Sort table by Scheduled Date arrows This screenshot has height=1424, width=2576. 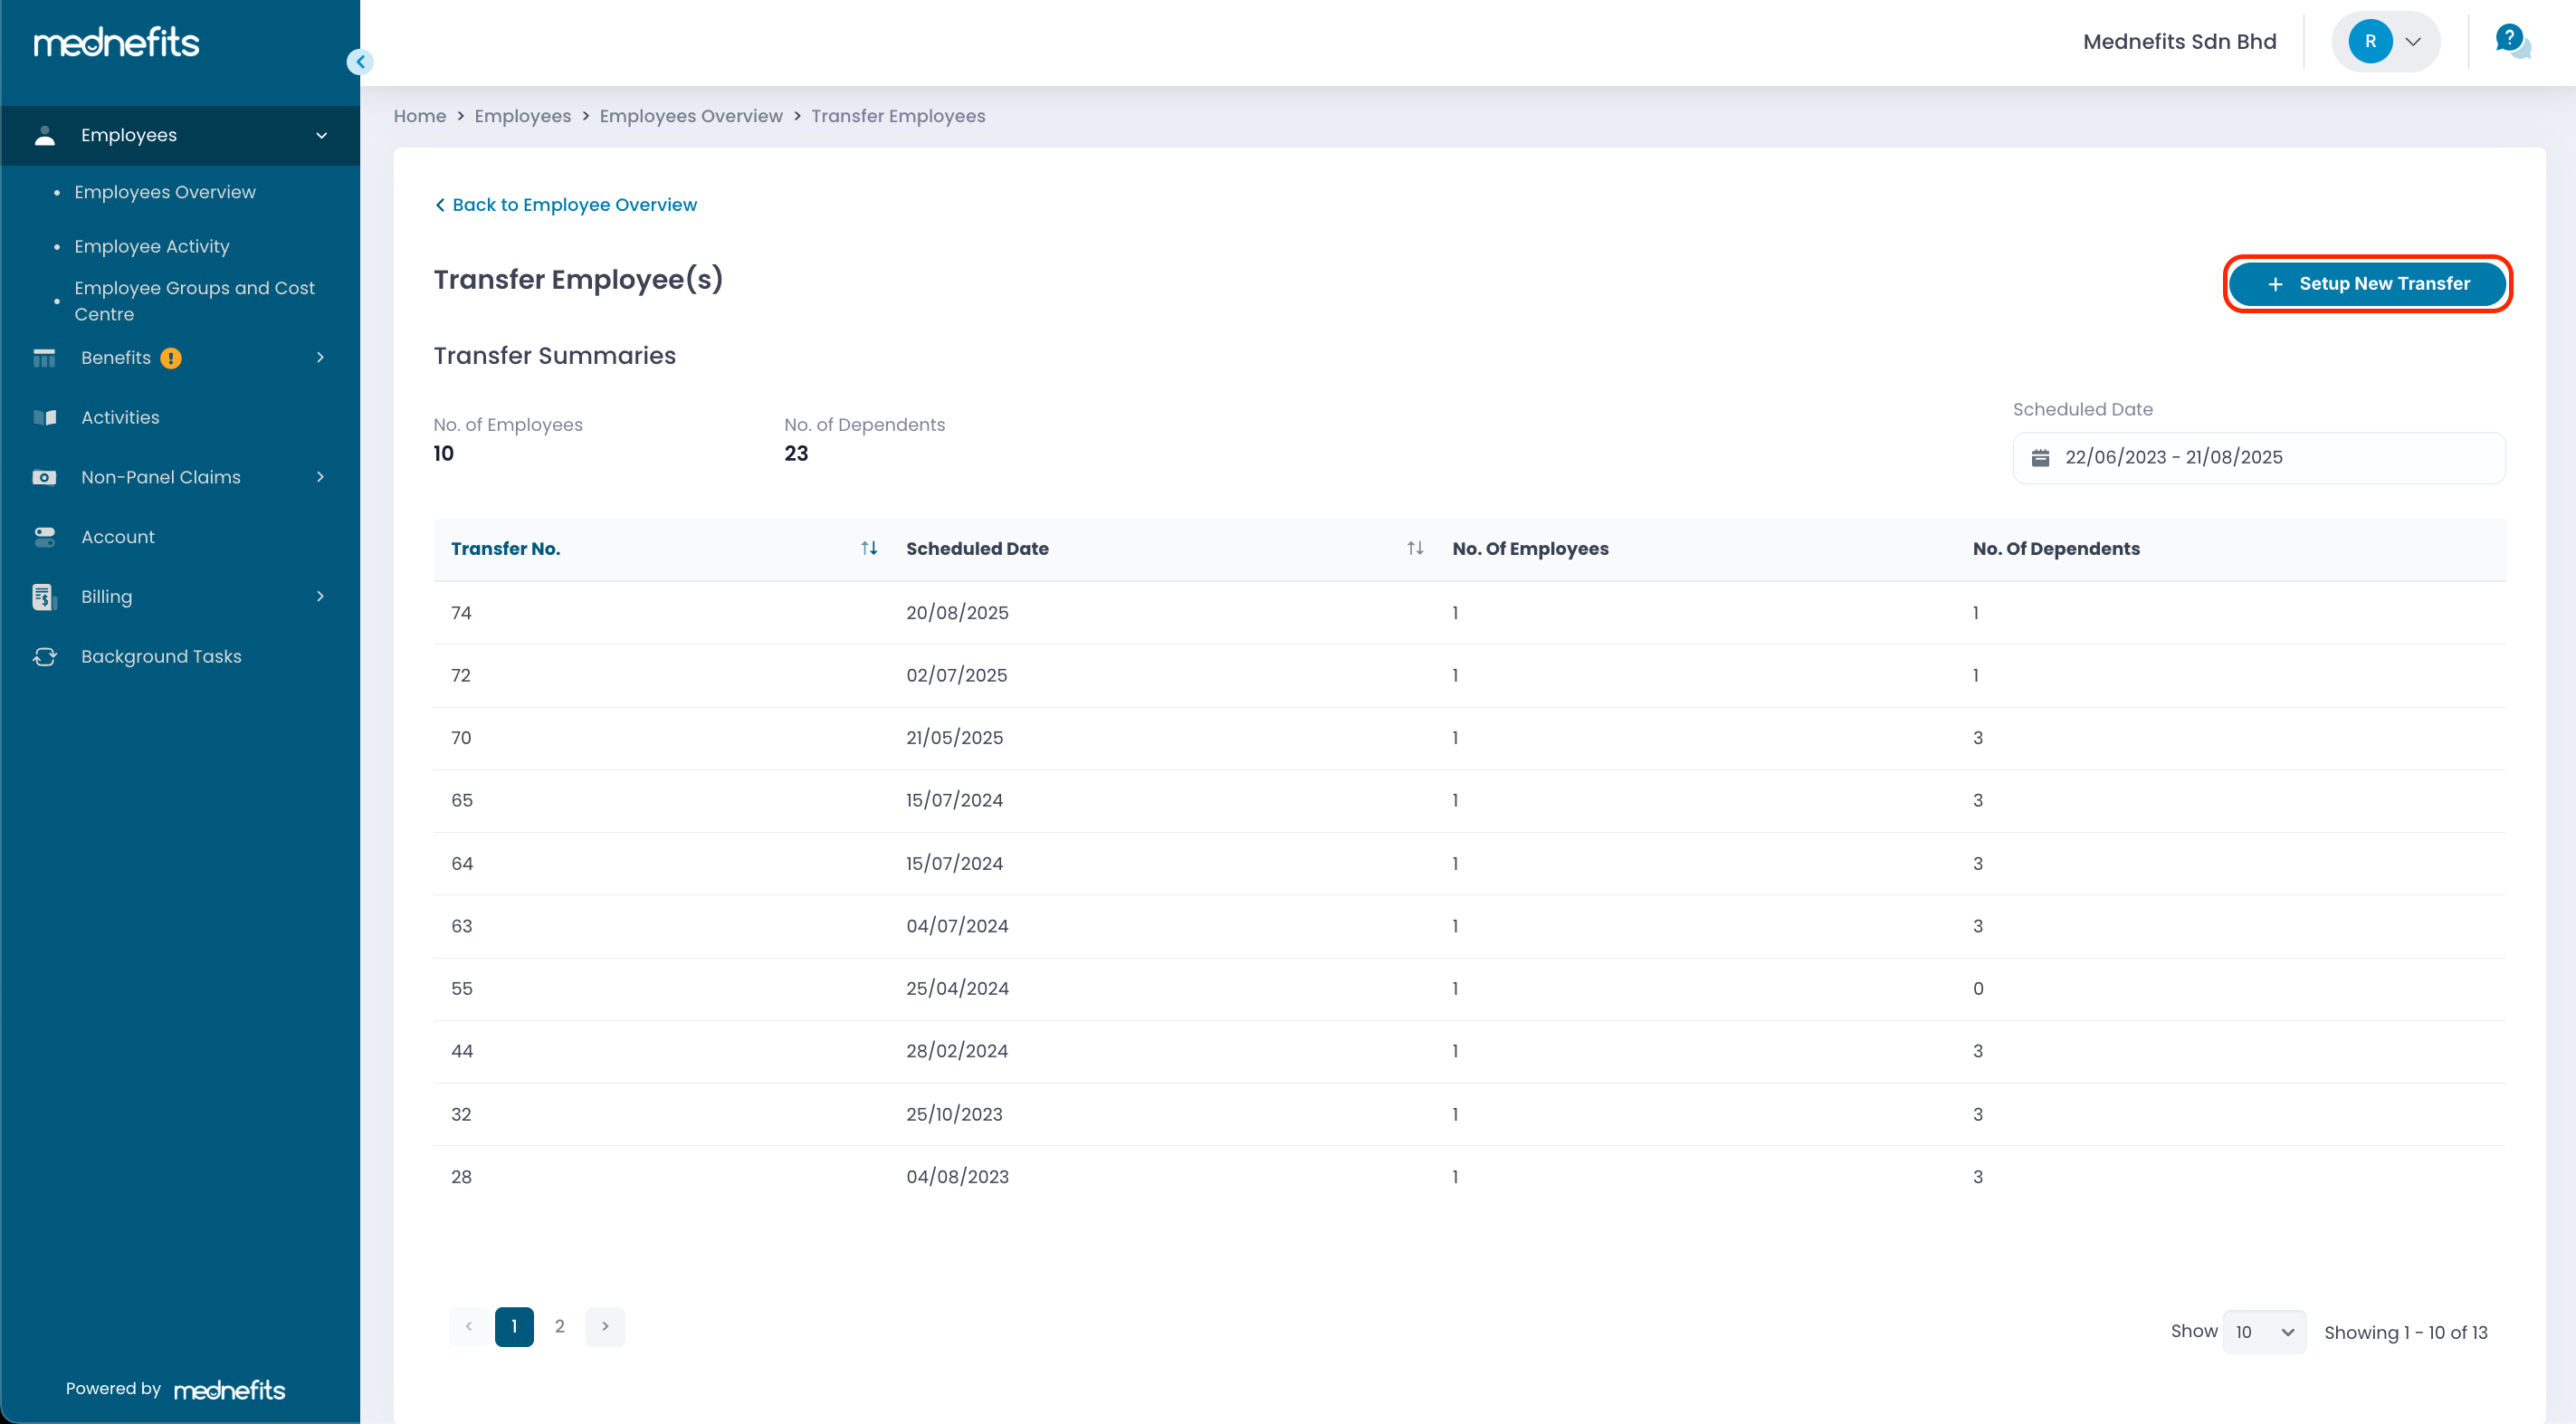pos(1414,548)
